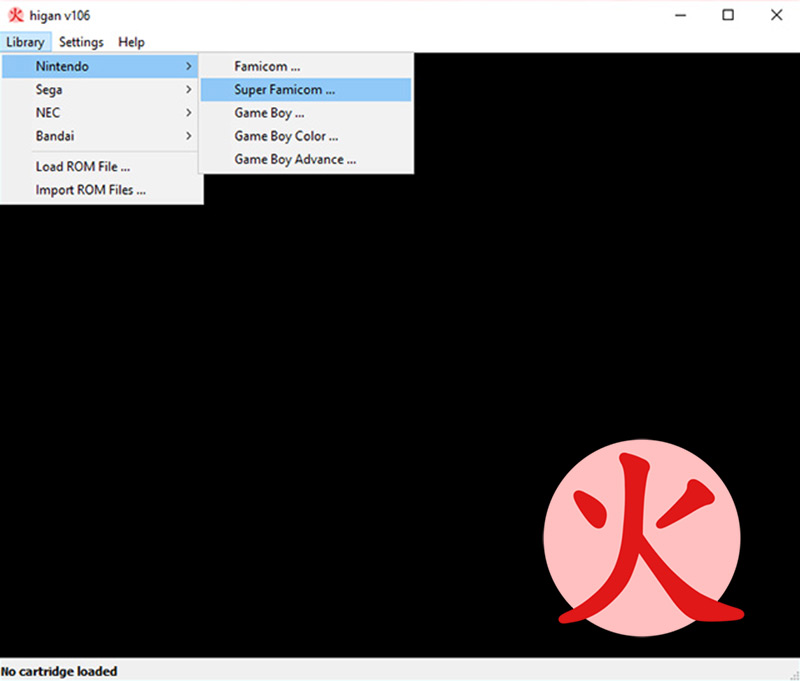Open the Settings menu
The image size is (800, 681).
click(81, 42)
